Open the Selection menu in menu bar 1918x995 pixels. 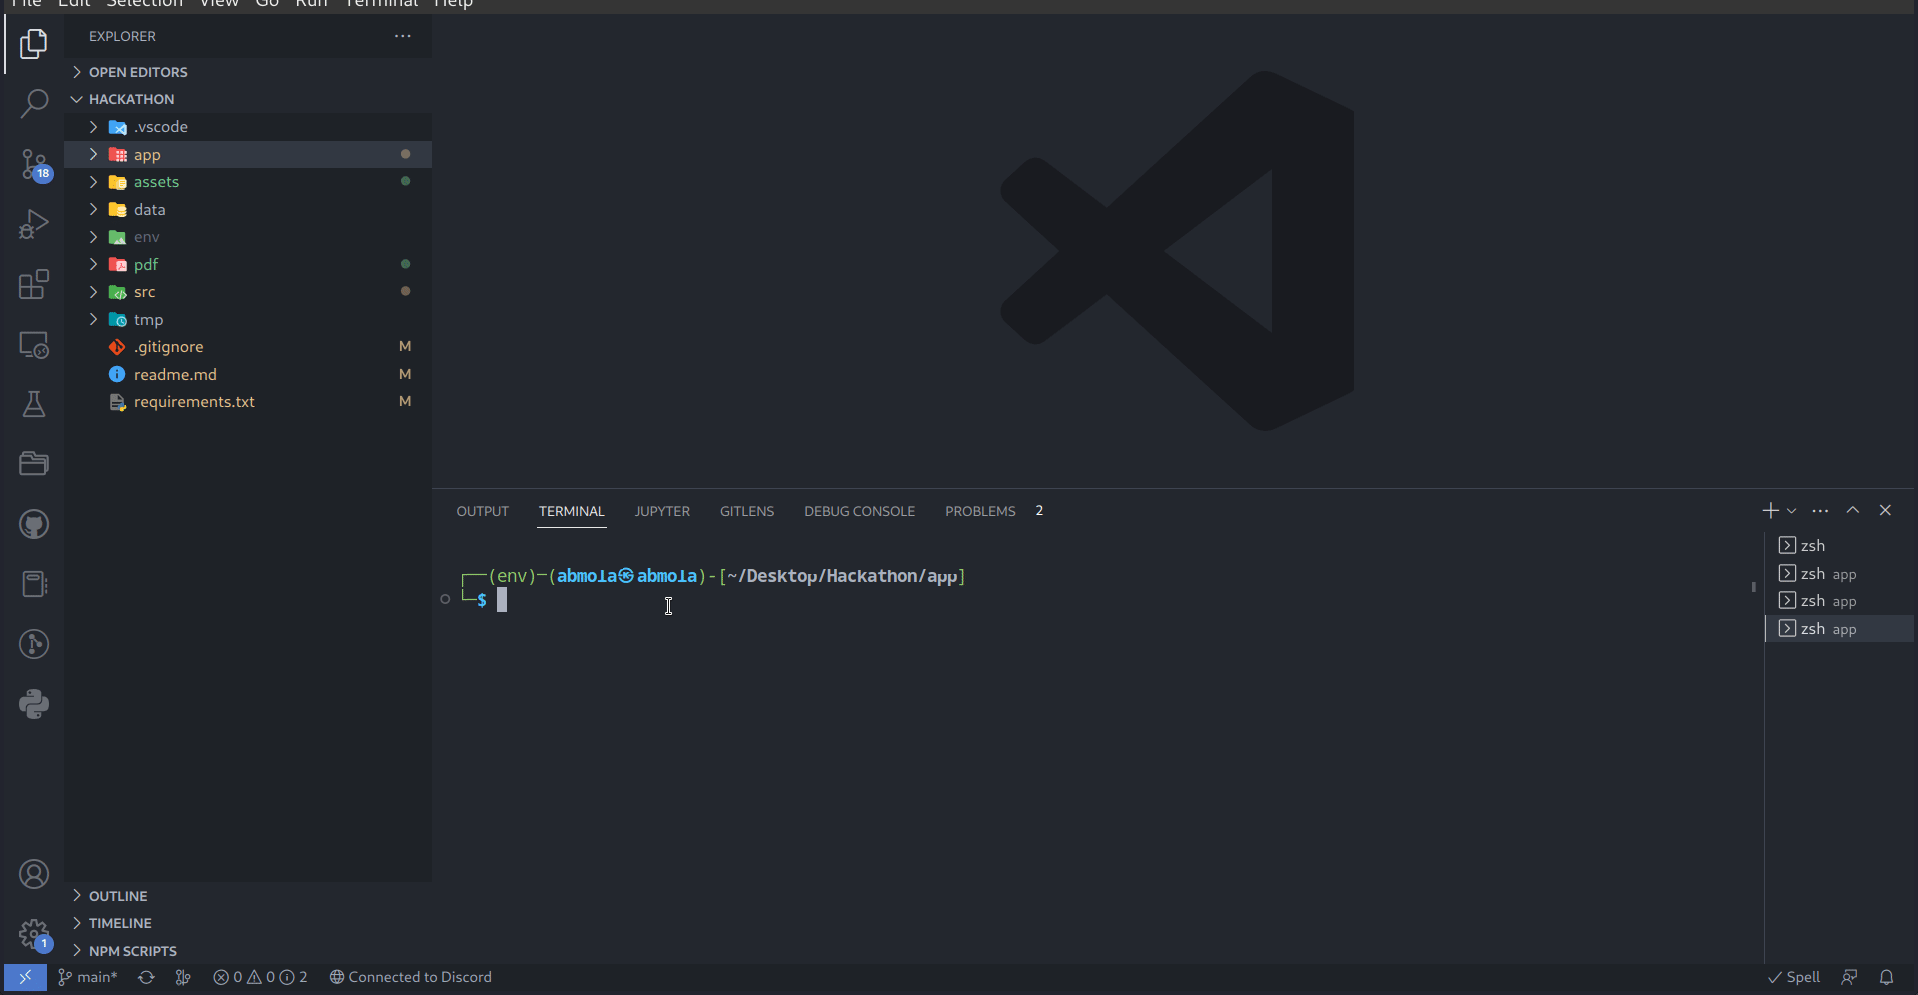point(145,4)
